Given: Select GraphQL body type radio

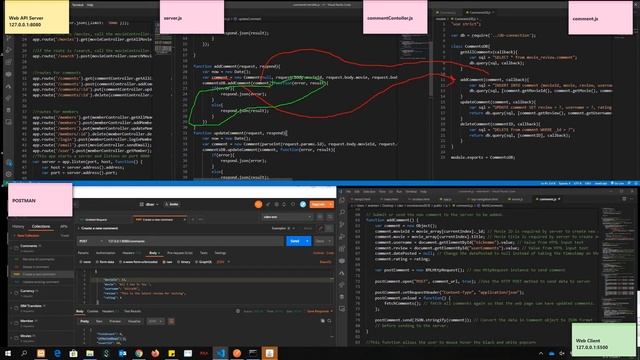Looking at the screenshot, I should coord(197,262).
